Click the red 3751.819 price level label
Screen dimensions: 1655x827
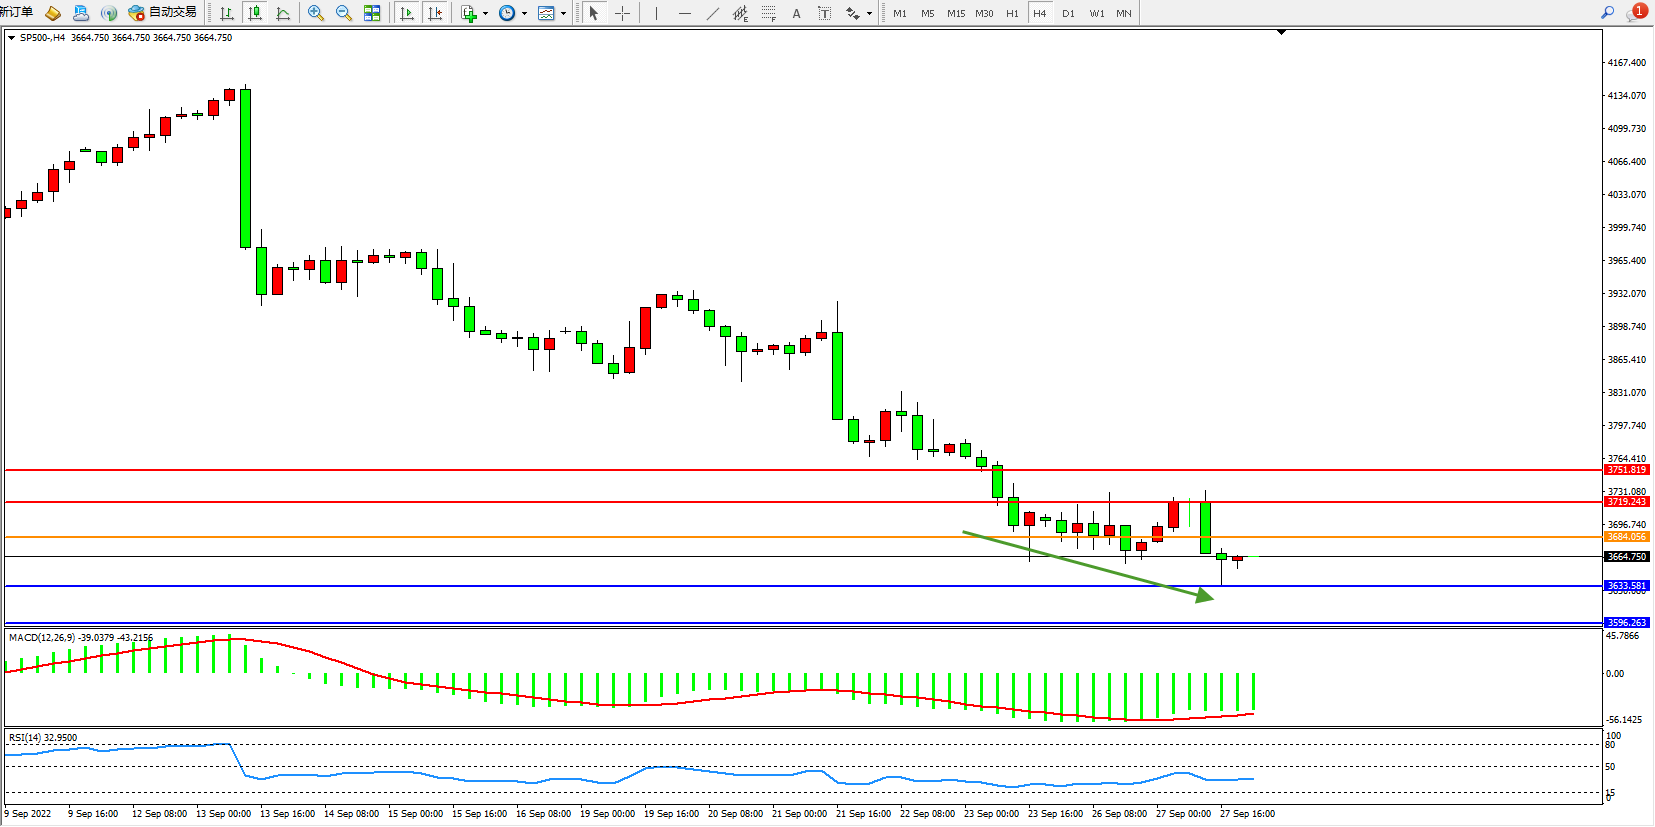(x=1626, y=469)
